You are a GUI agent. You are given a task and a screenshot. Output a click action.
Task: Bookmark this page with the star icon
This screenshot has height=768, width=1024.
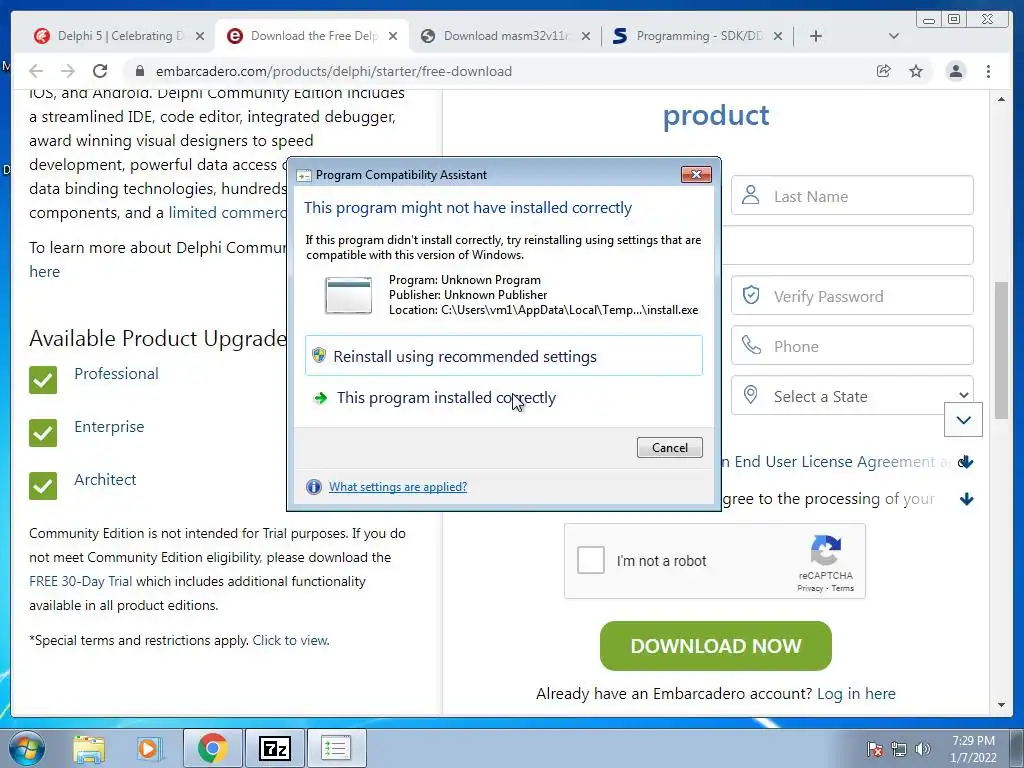click(x=916, y=71)
